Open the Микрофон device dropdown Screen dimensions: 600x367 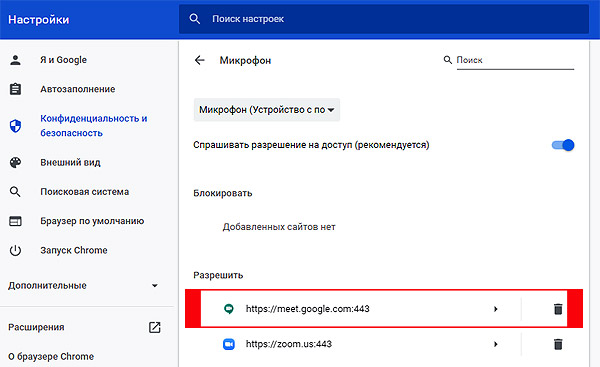click(x=267, y=110)
